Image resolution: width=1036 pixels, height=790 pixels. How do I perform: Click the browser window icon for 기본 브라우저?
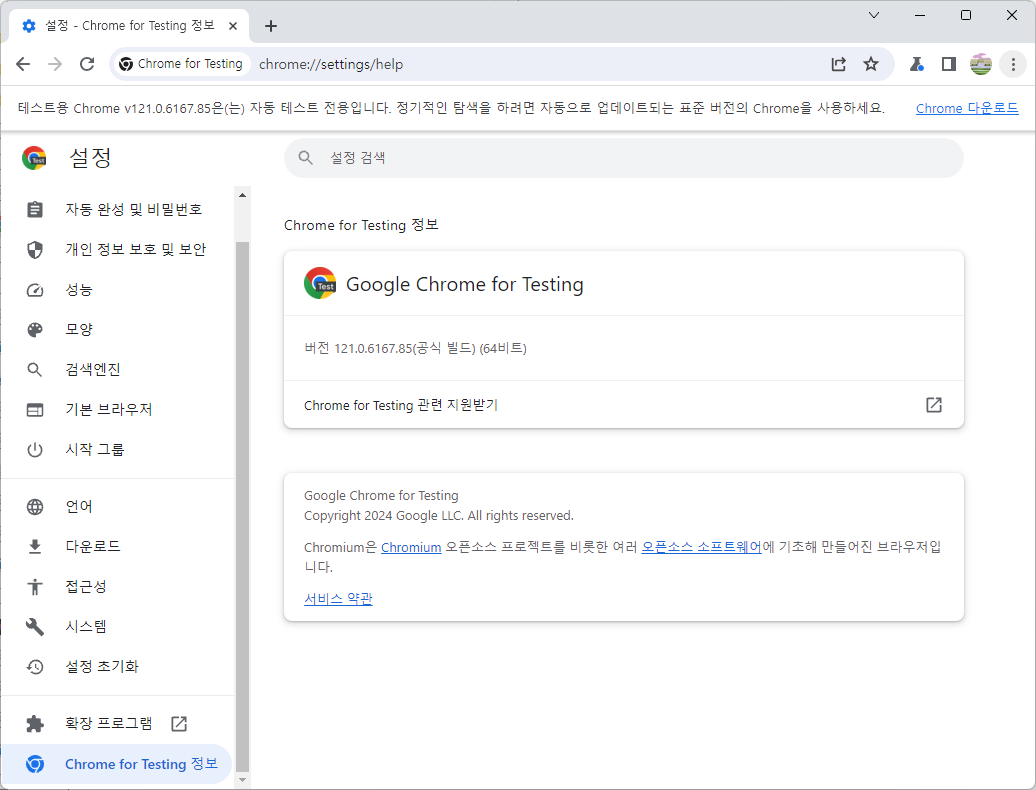point(35,410)
